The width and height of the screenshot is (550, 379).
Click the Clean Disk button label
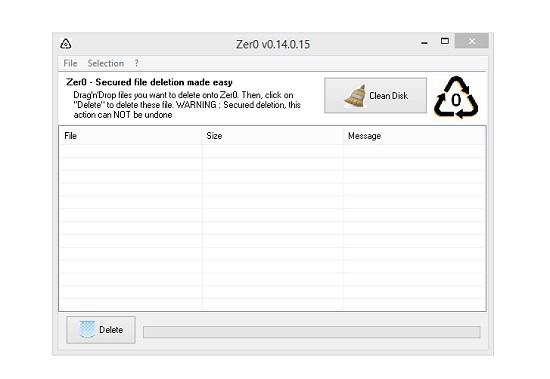pos(388,96)
